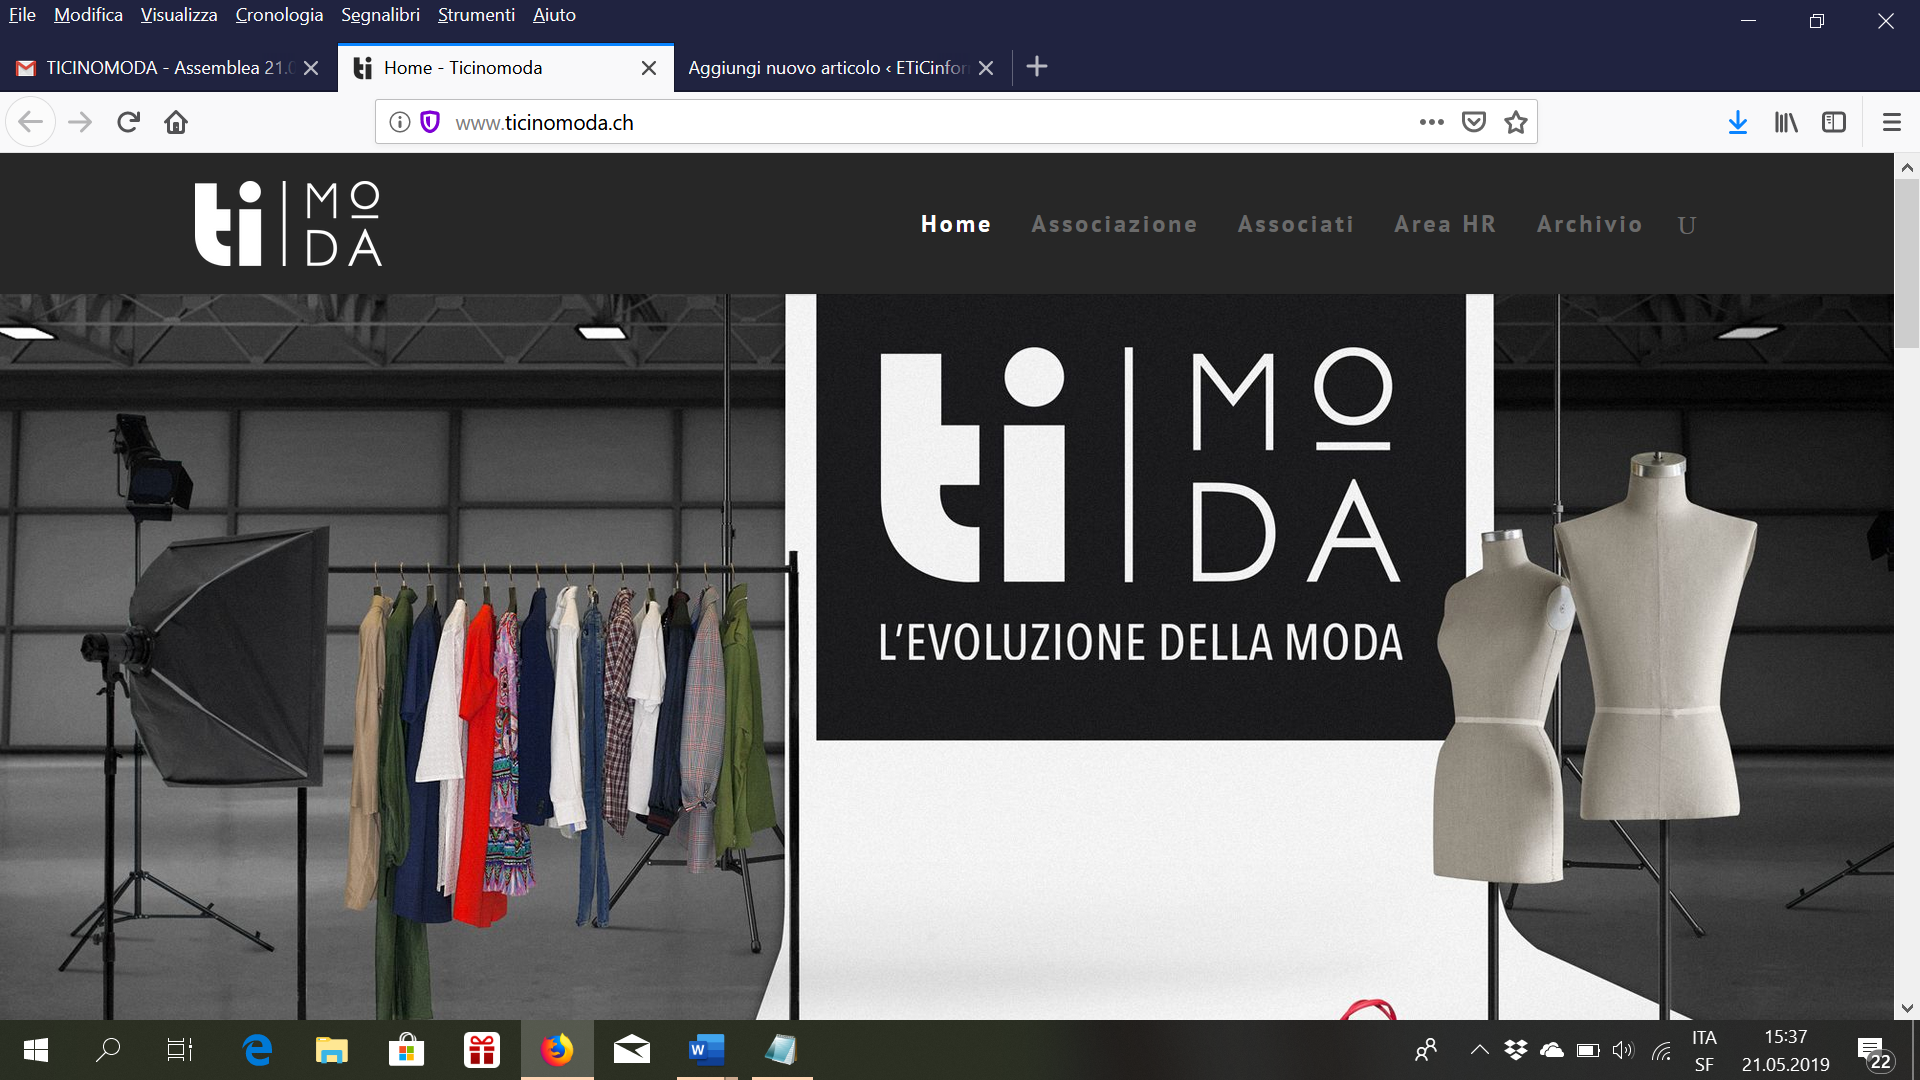Image resolution: width=1920 pixels, height=1080 pixels.
Task: Open the People icon in system tray
Action: (1426, 1050)
